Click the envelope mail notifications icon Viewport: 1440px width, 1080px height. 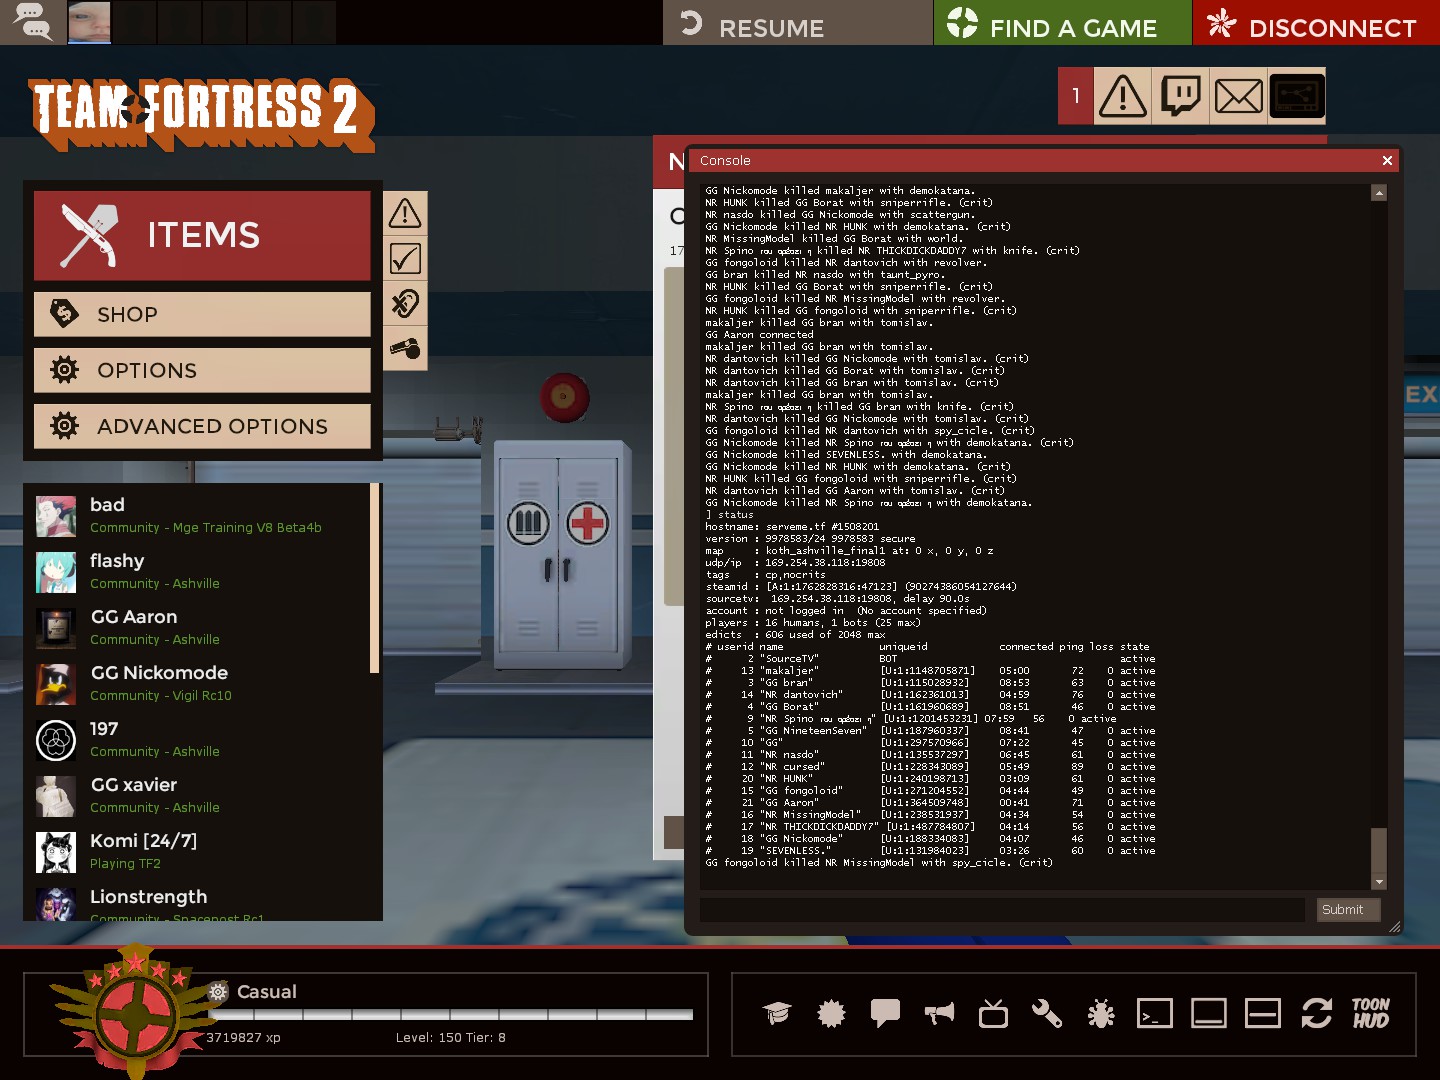click(x=1238, y=97)
